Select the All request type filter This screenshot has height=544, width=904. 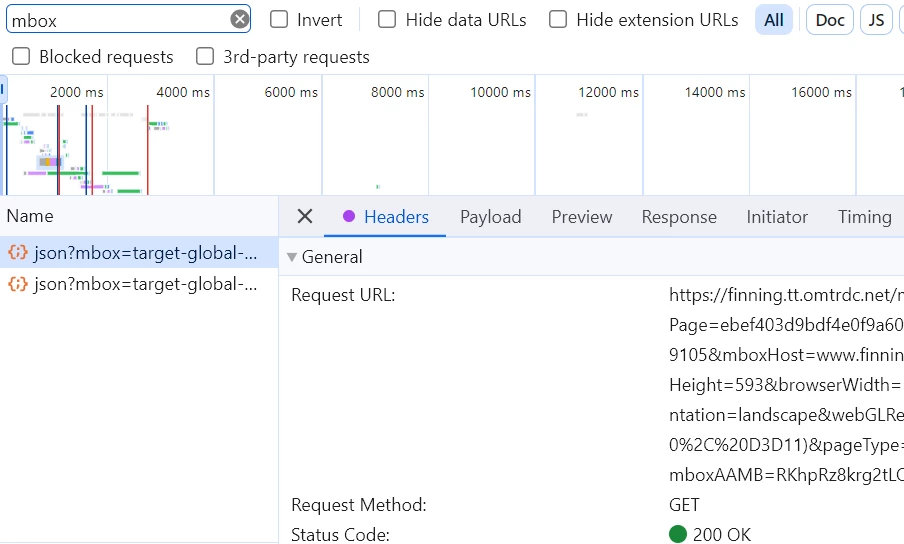pyautogui.click(x=774, y=20)
